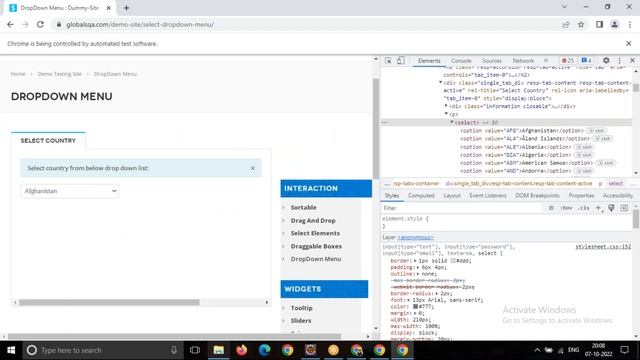This screenshot has width=640, height=360.
Task: Expand the information closable div node
Action: [446, 106]
